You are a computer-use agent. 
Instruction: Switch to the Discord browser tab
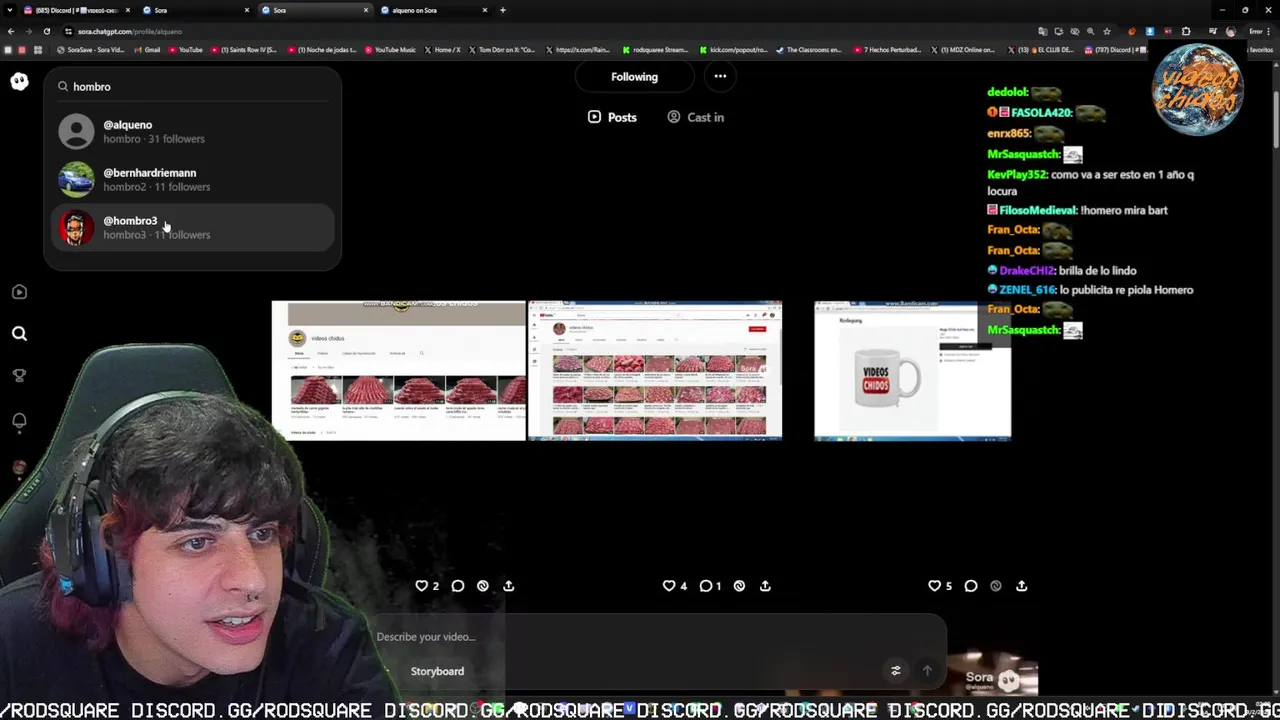coord(76,10)
